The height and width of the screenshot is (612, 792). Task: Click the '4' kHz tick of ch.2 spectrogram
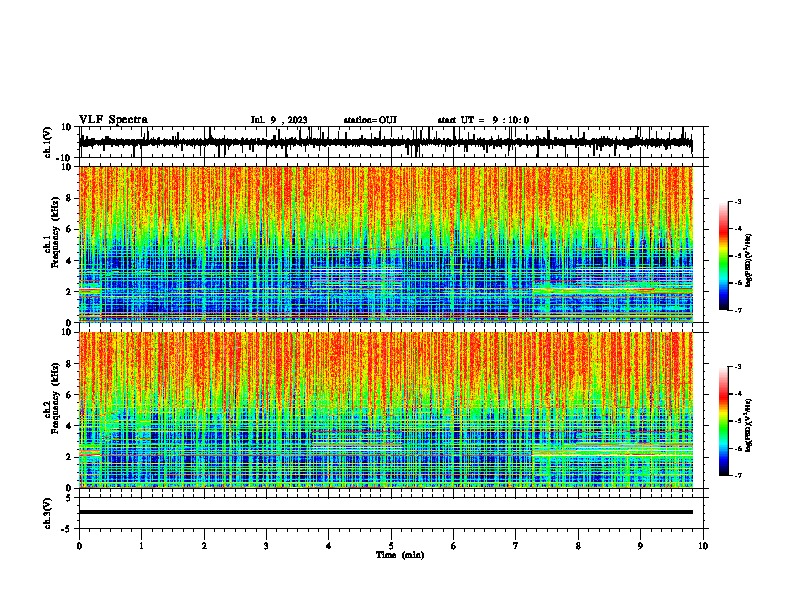(69, 426)
